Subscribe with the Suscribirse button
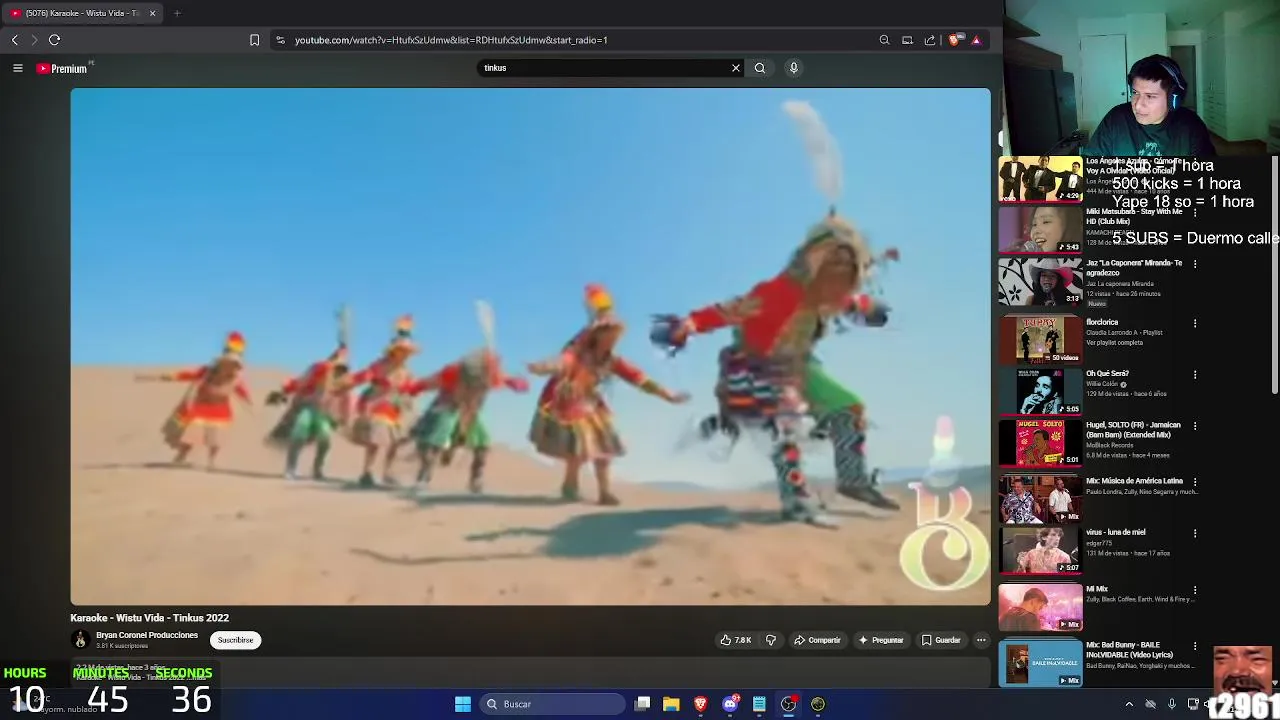Viewport: 1280px width, 720px height. point(236,640)
